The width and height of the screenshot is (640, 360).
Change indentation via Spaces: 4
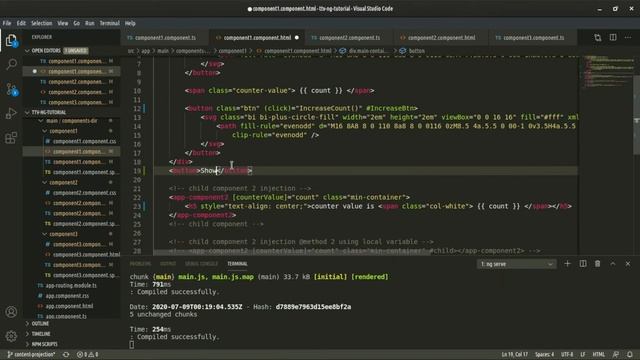[544, 354]
